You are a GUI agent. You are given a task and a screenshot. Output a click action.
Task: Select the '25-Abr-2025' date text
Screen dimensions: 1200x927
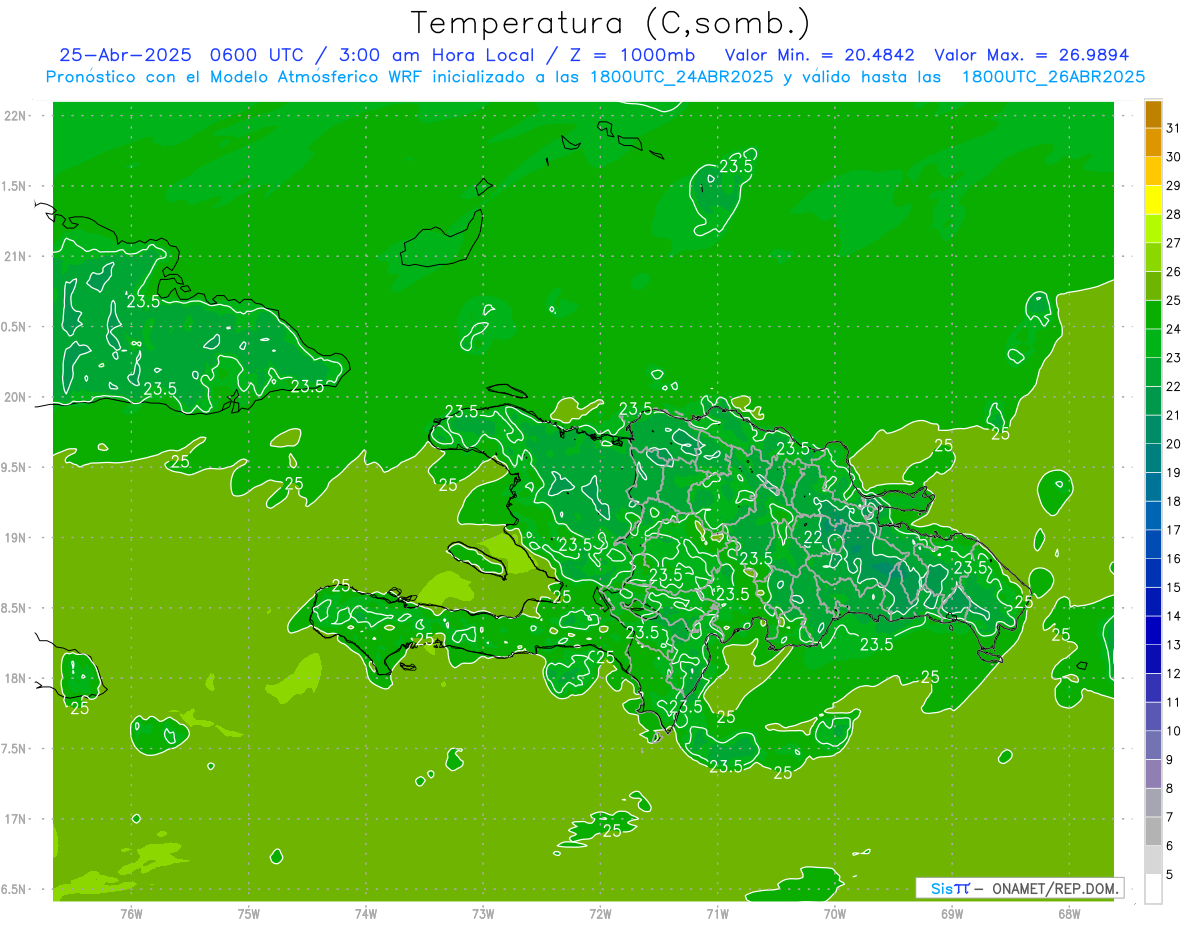pyautogui.click(x=127, y=55)
